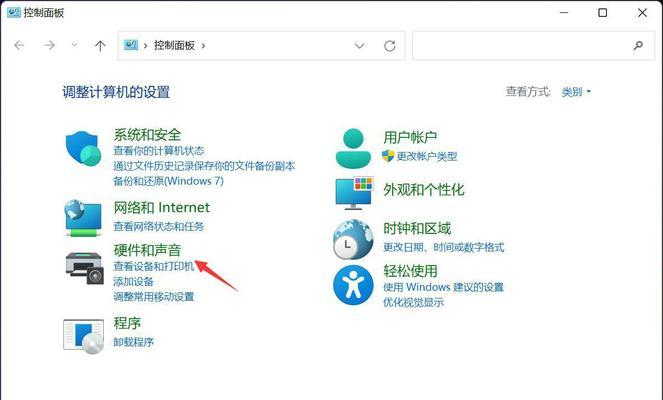Open 查看网络状态和任务 link

point(159,226)
